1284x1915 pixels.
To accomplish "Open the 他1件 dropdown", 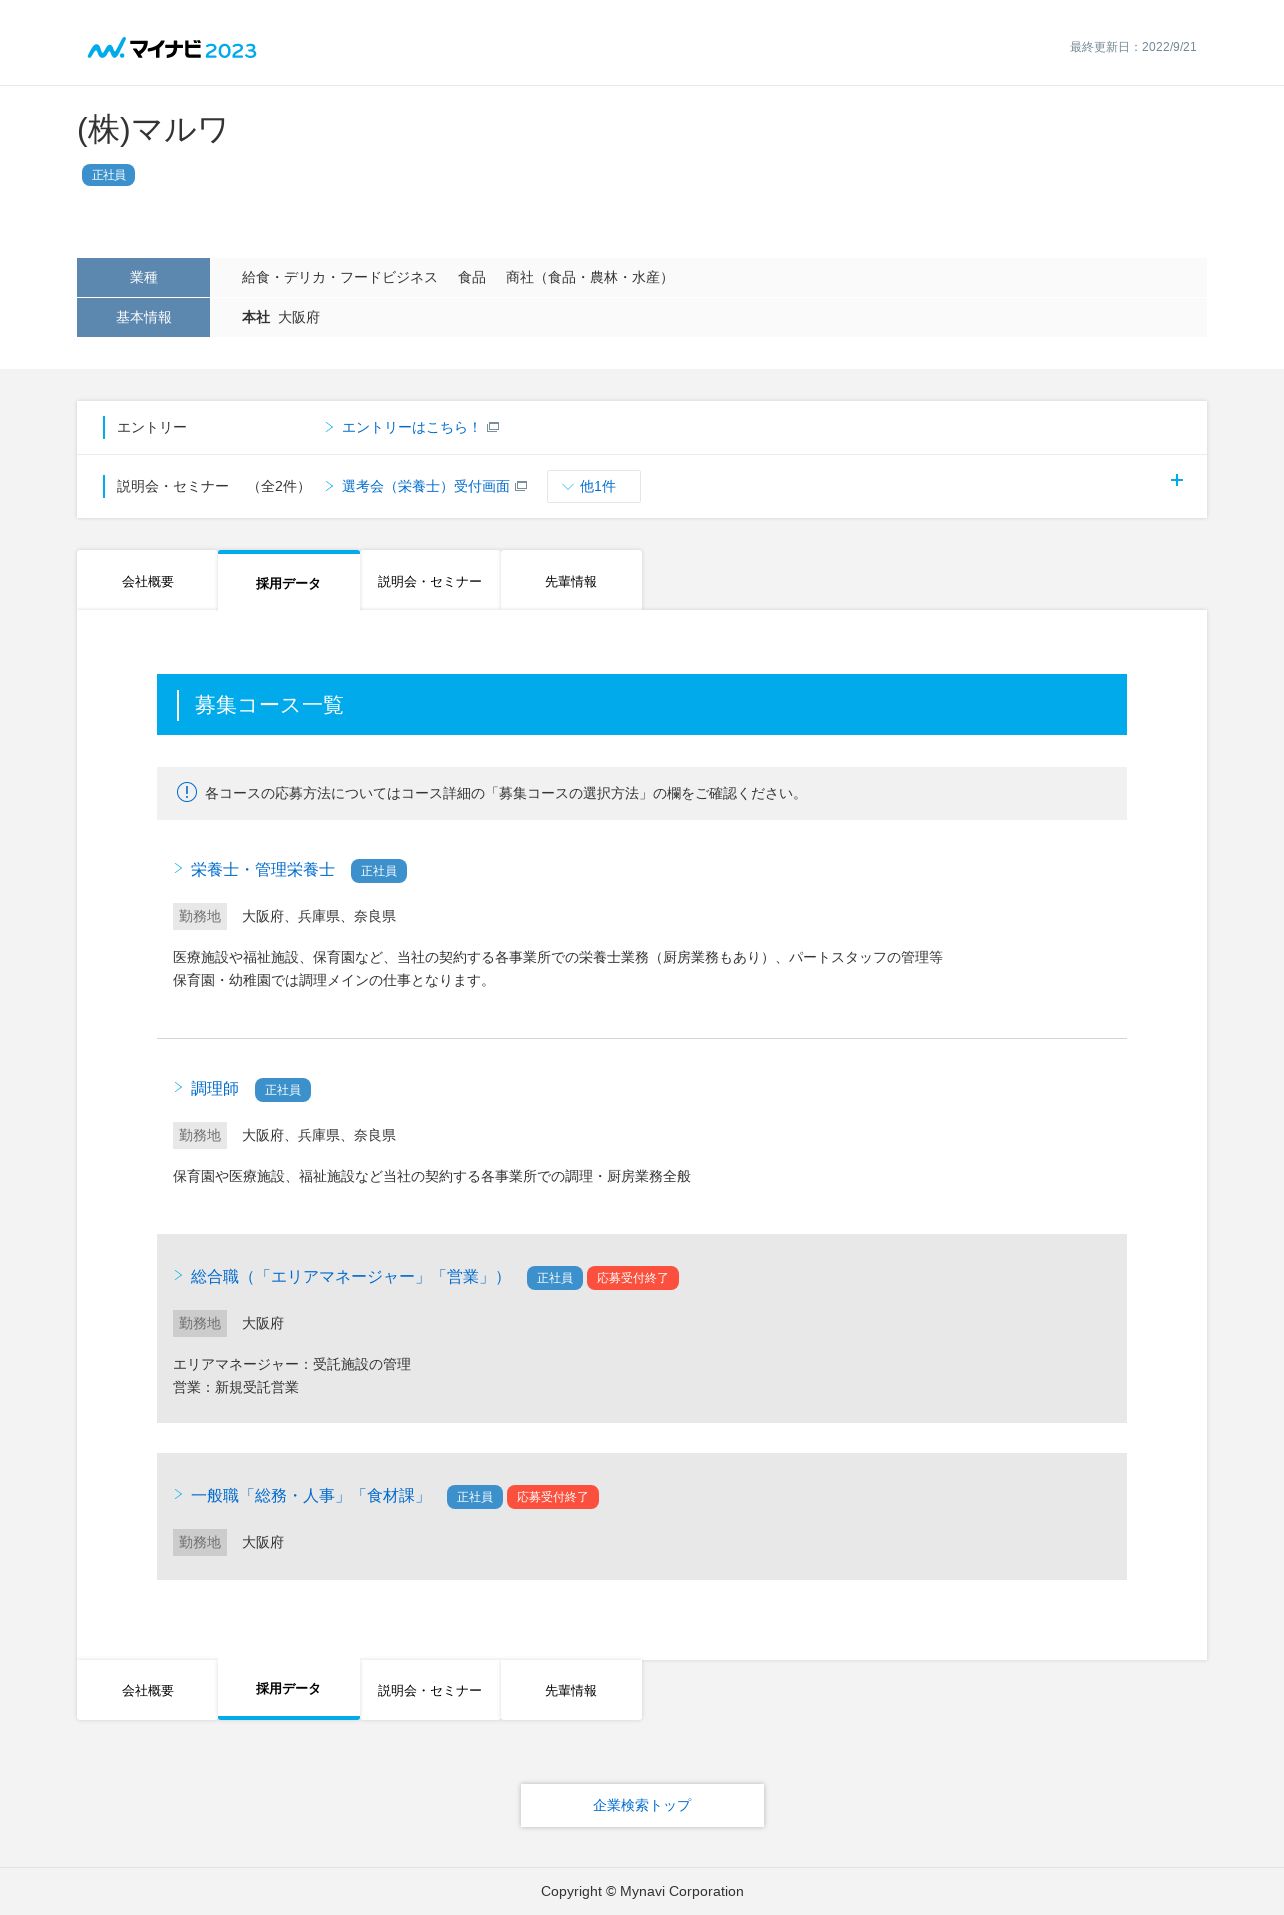I will point(594,486).
